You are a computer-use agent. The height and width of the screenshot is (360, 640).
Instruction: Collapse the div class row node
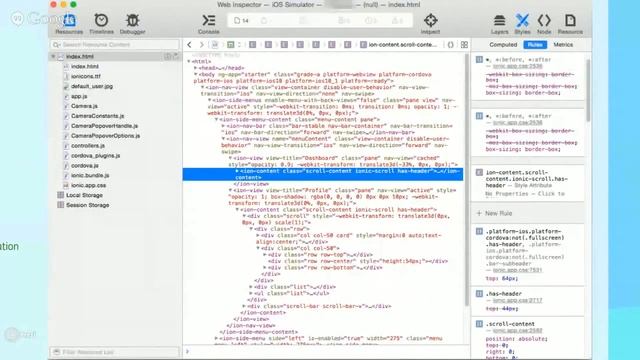pos(251,229)
